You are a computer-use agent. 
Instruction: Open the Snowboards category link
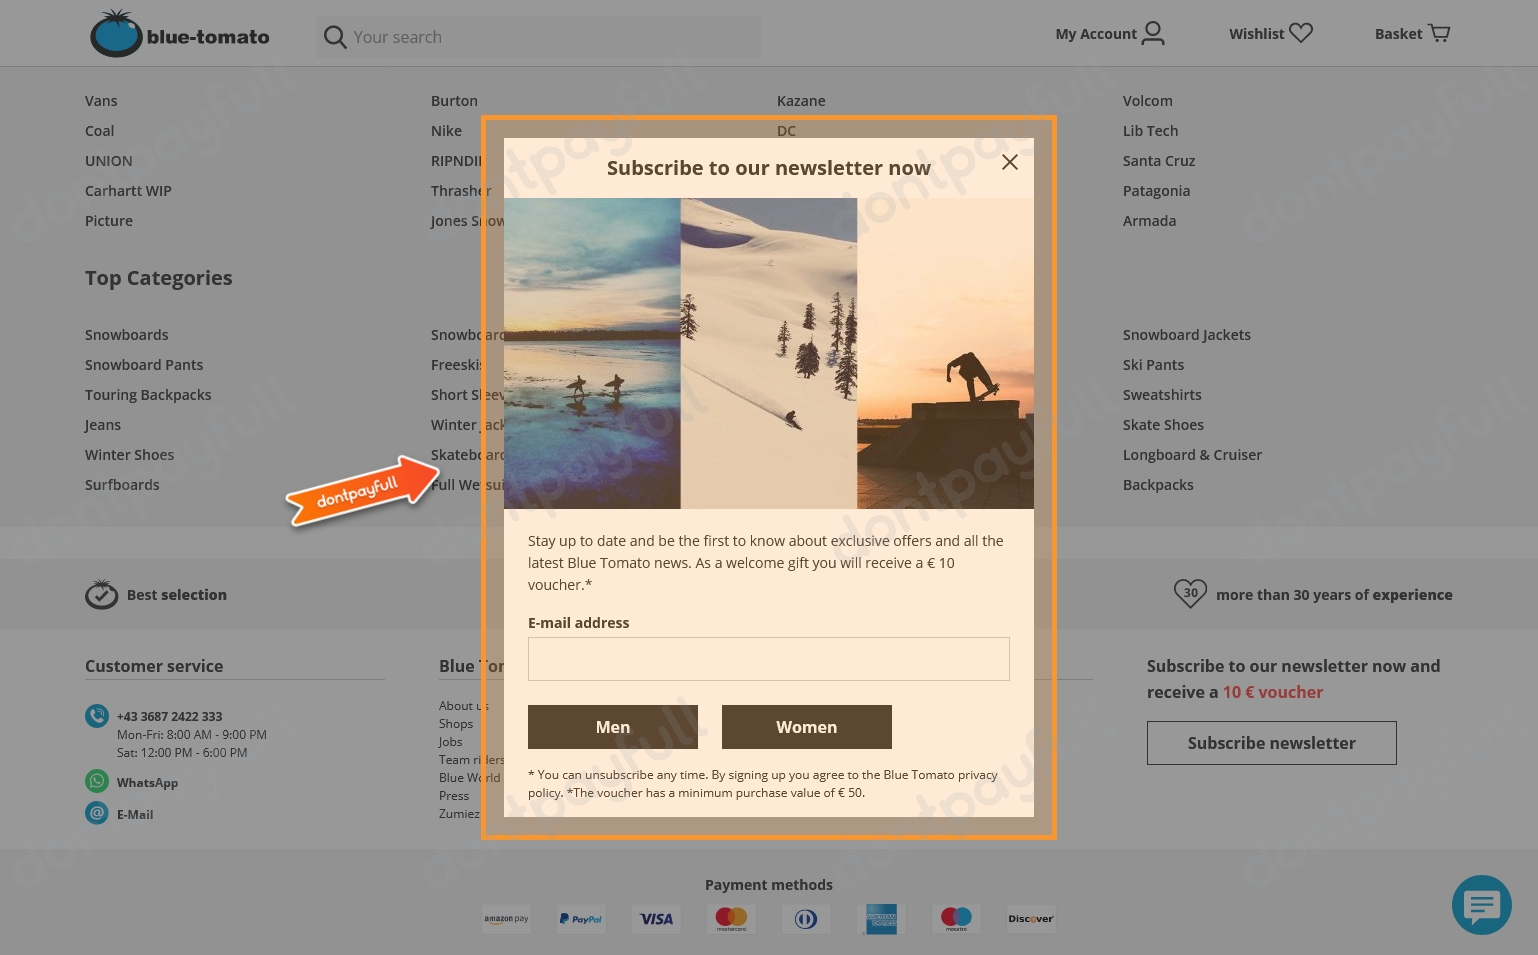(x=126, y=334)
